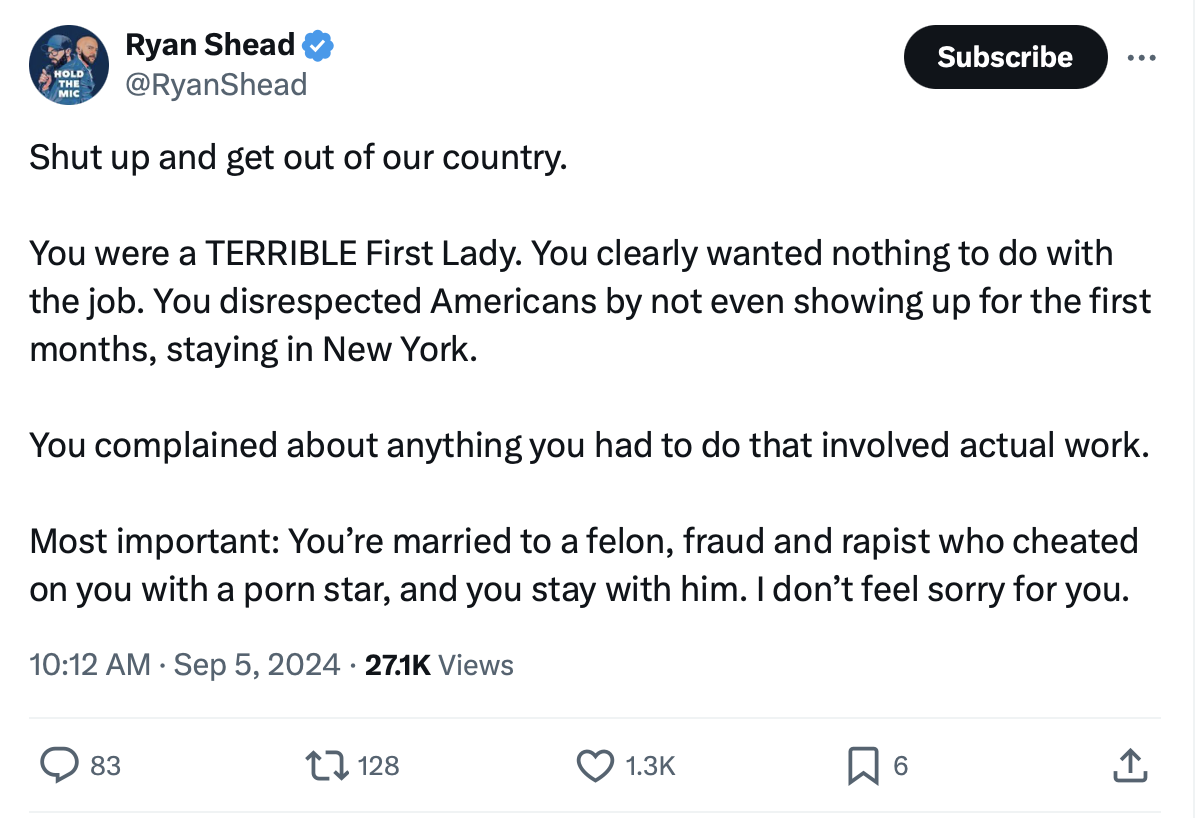Click the 'Most important' paragraph text
This screenshot has width=1204, height=818.
tap(584, 565)
